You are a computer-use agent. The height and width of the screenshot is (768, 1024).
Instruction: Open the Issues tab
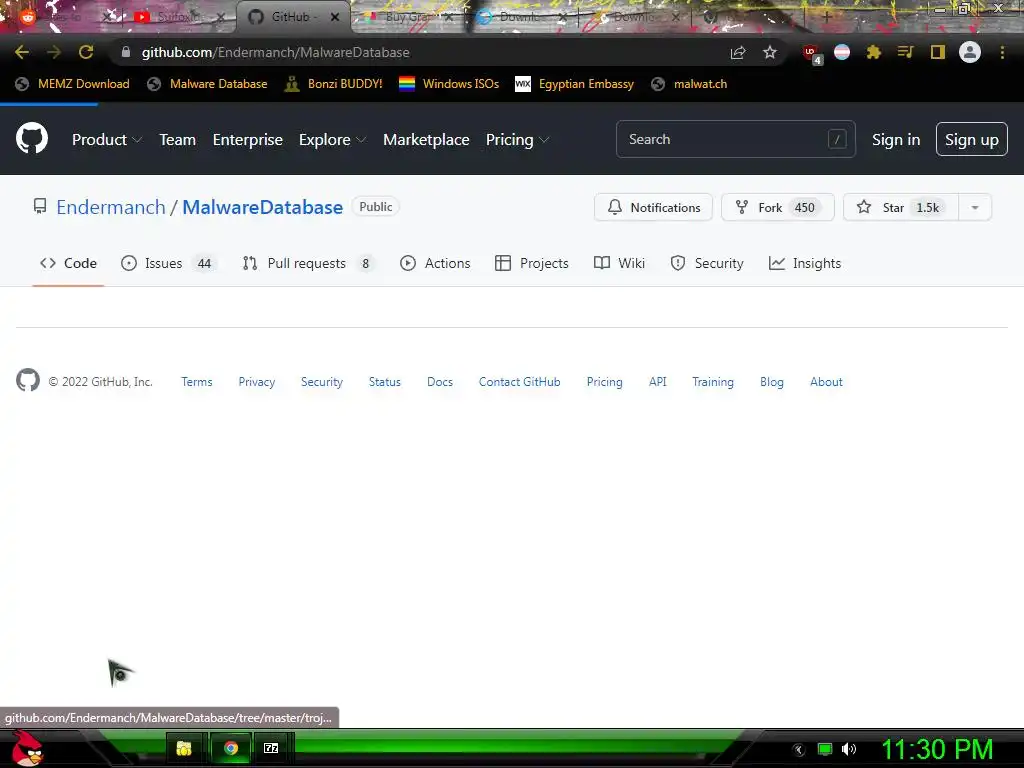(x=169, y=263)
